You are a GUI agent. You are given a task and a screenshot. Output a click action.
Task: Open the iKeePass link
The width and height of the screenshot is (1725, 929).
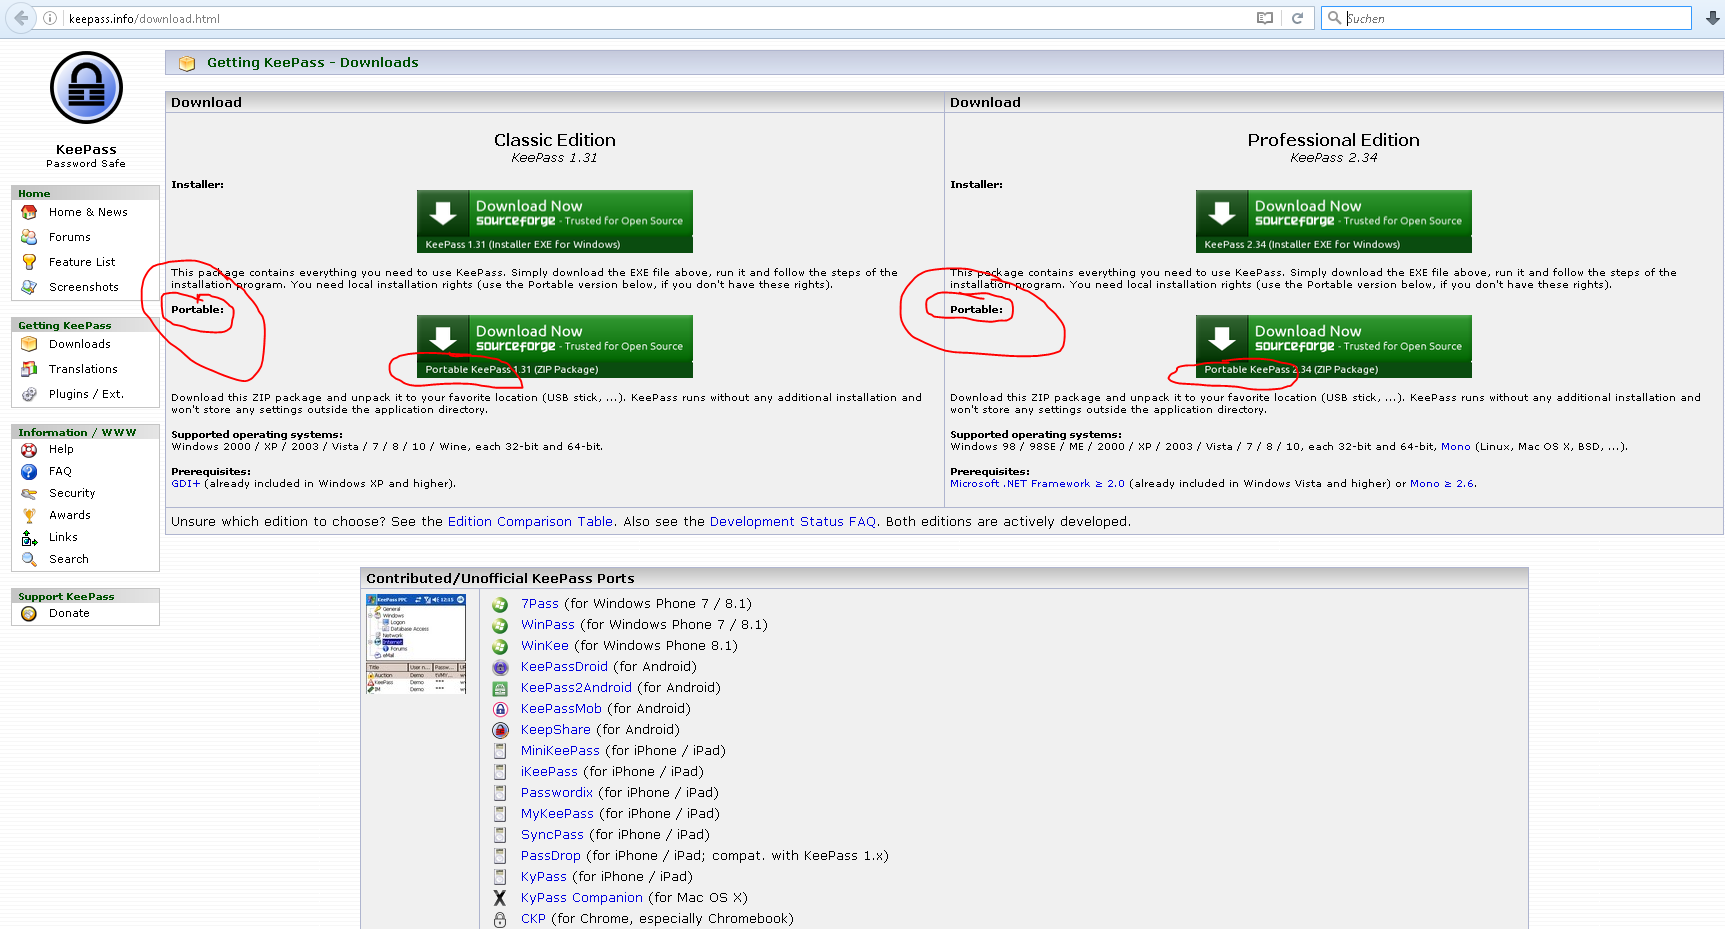[549, 772]
